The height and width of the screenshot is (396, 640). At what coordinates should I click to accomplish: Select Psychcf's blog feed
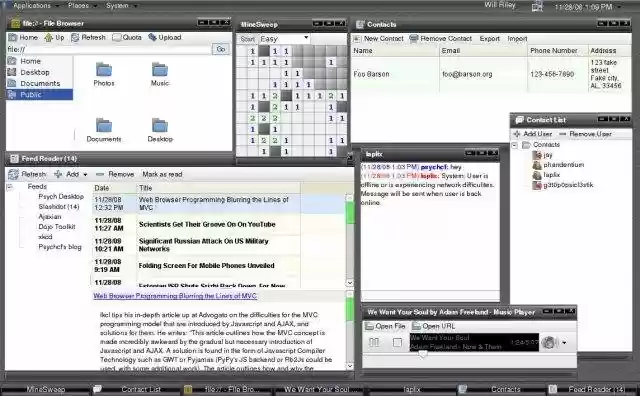[60, 247]
